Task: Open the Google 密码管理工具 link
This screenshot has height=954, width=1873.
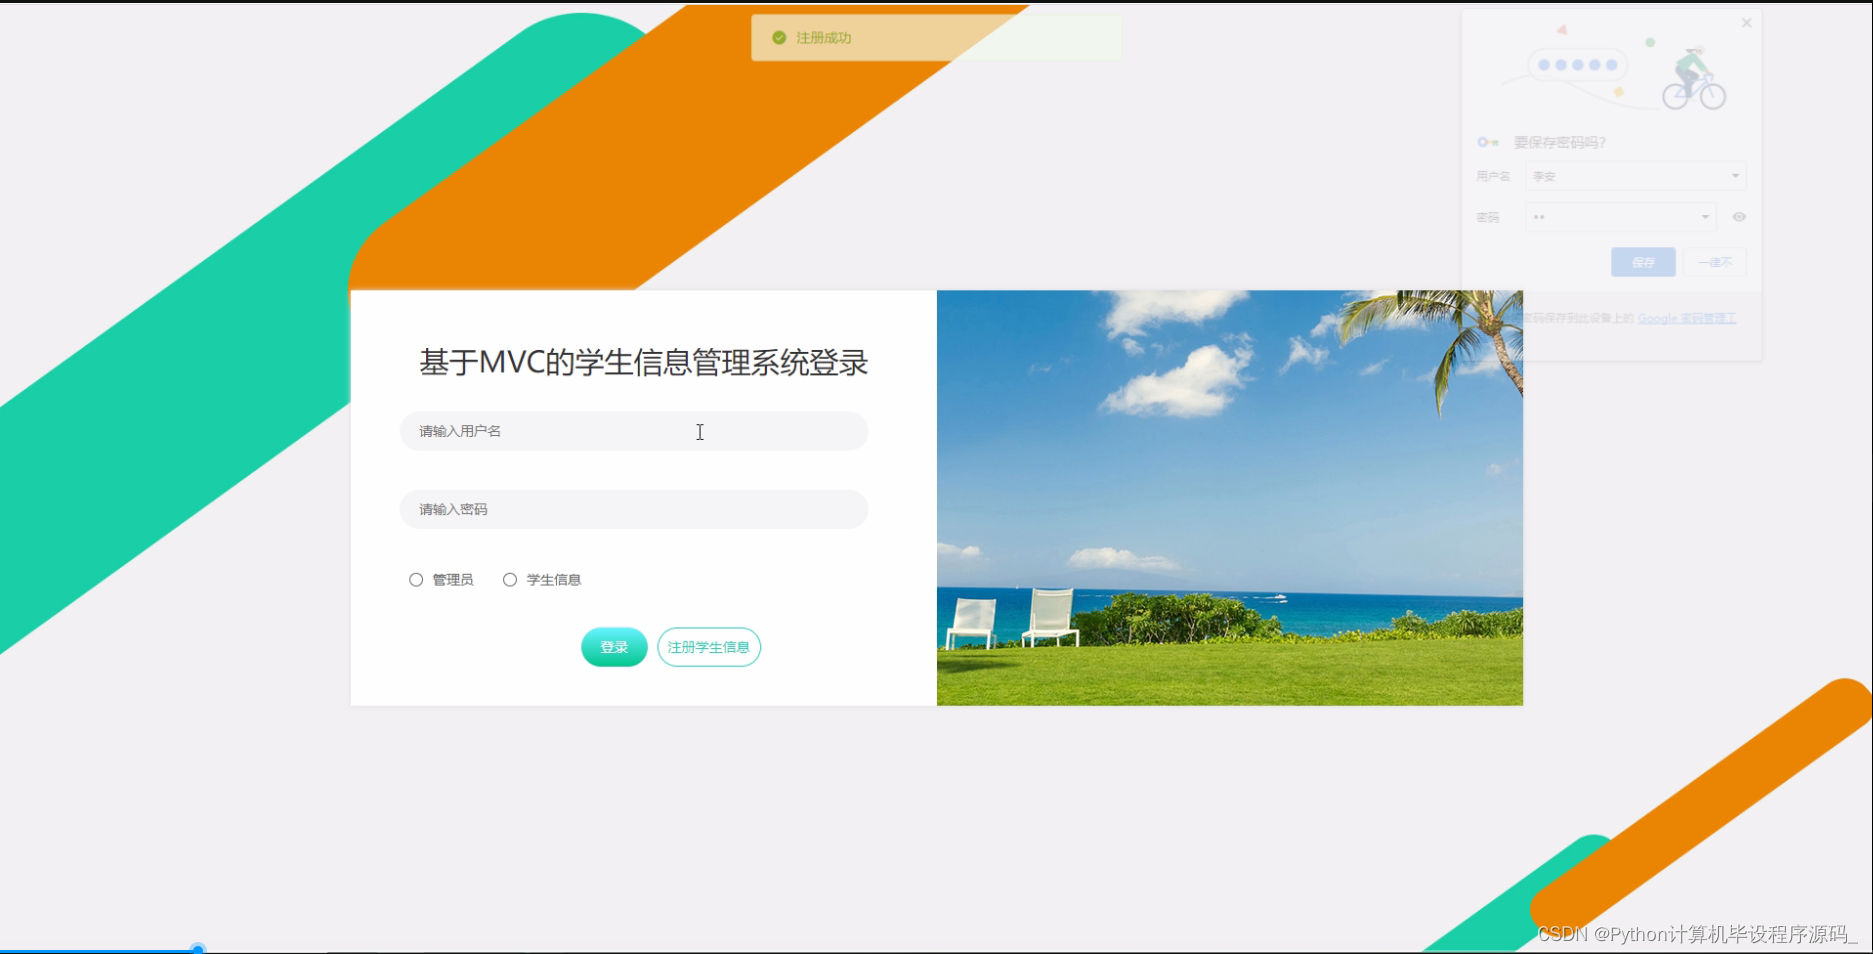Action: point(1689,318)
